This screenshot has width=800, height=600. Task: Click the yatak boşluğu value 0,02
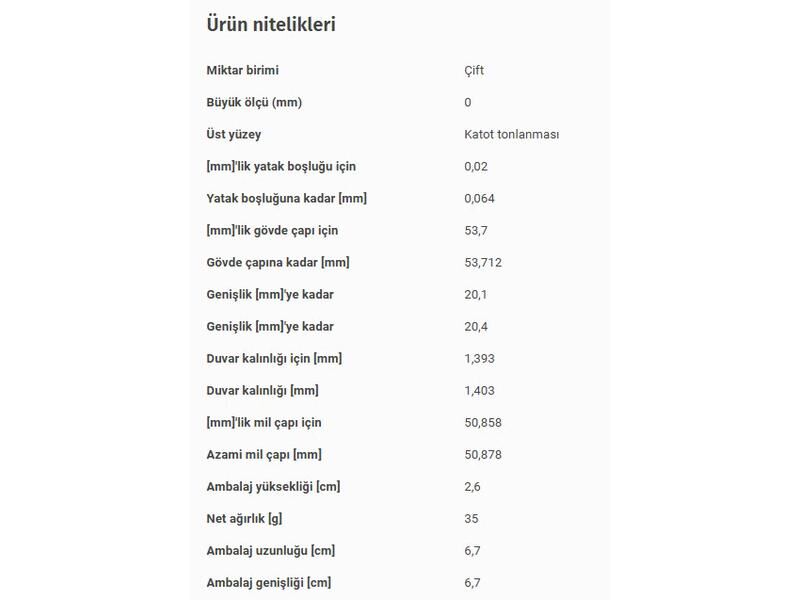point(476,167)
